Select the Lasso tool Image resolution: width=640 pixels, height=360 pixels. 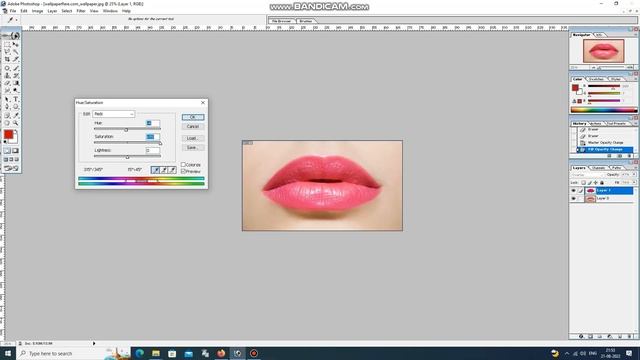tap(7, 52)
